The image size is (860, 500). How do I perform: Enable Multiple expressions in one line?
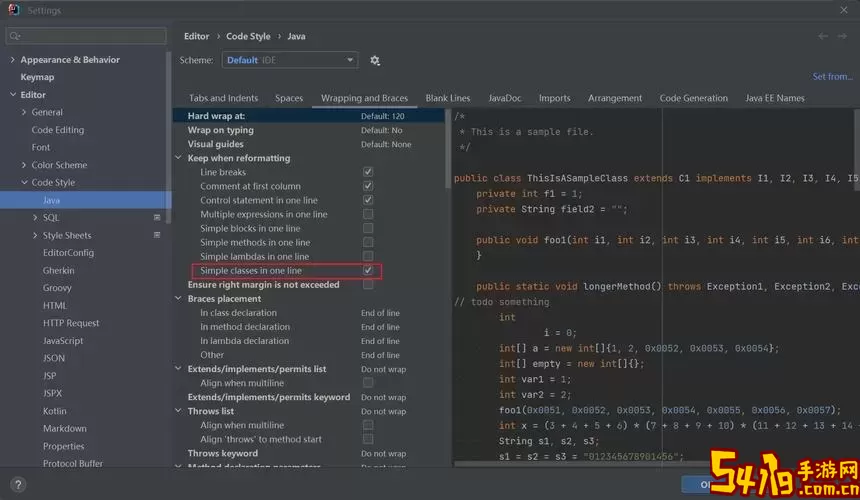coord(368,214)
